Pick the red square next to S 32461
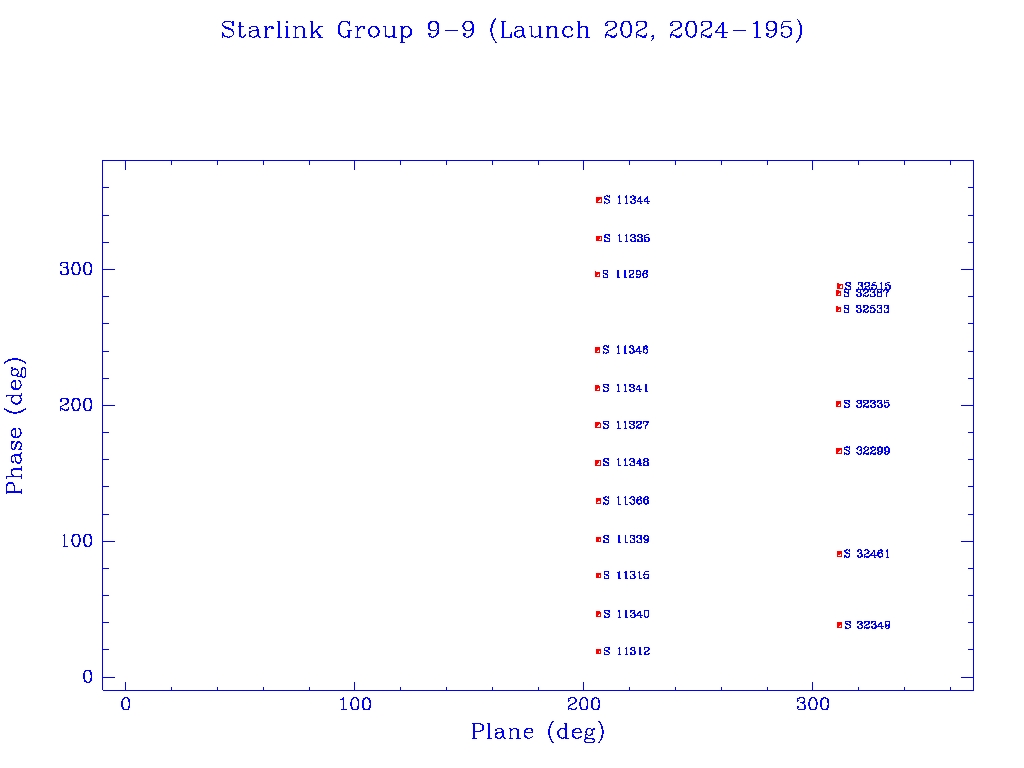The height and width of the screenshot is (768, 1024). pos(839,554)
